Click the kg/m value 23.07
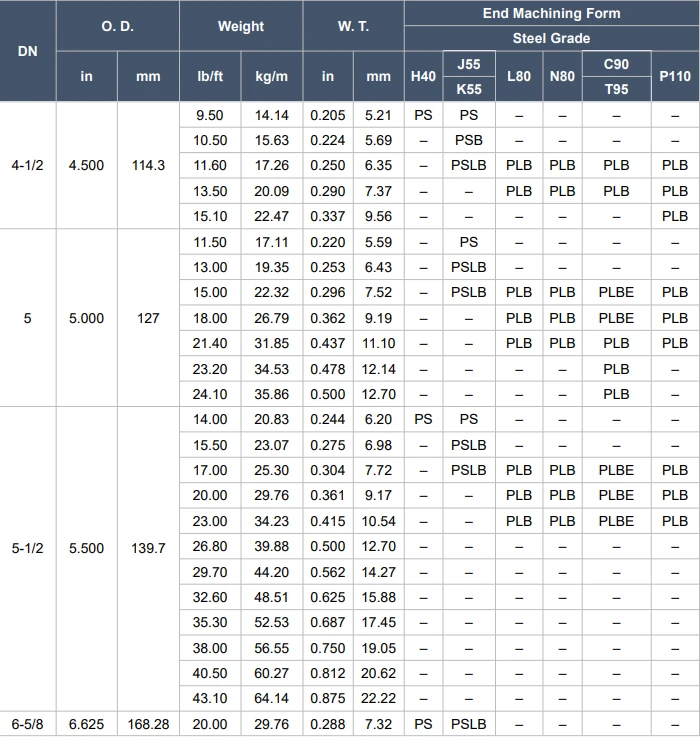The image size is (700, 737). (x=272, y=445)
